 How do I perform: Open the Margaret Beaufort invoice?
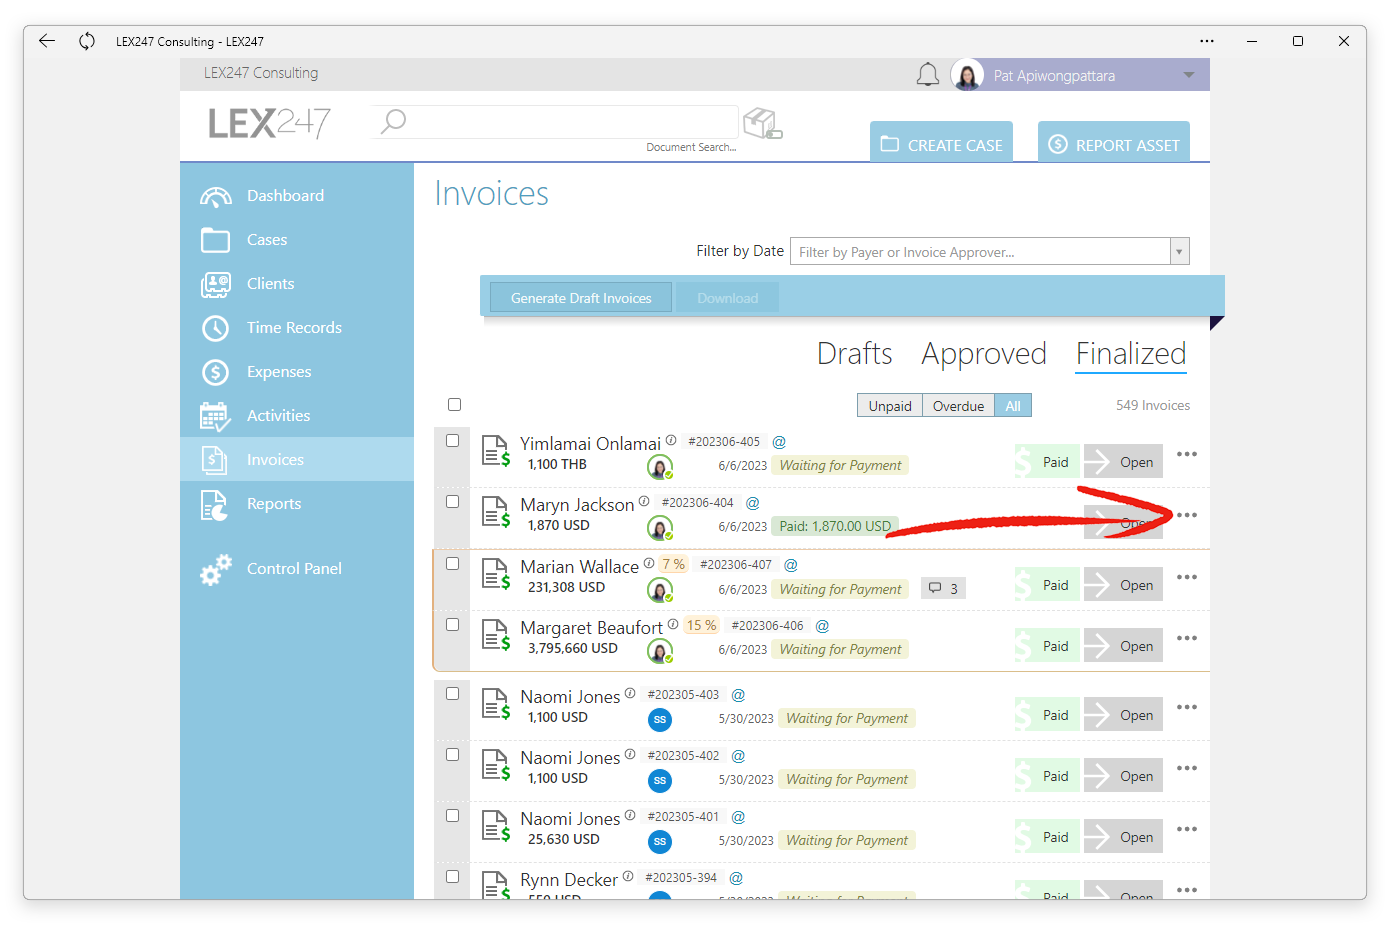coord(1123,646)
